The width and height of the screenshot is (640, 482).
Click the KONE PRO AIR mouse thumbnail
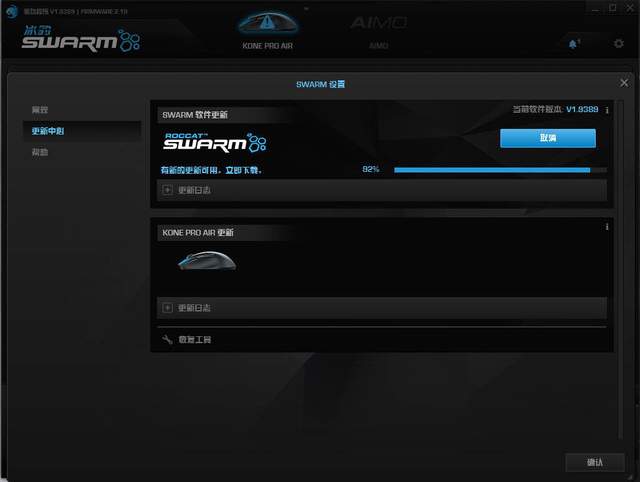207,261
